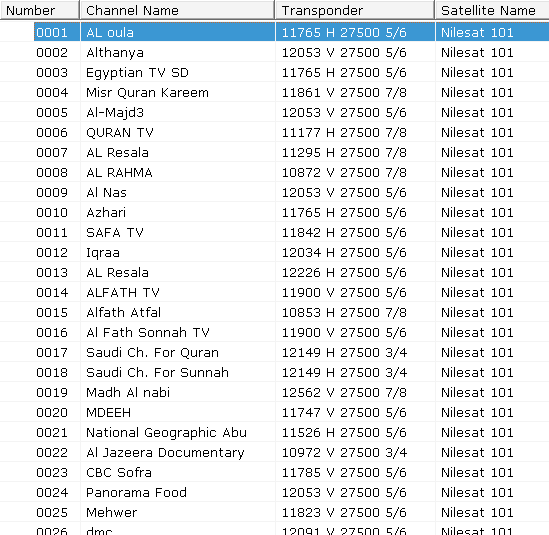Screen dimensions: 549x535
Task: Click the Satellite Name column header
Action: click(x=492, y=10)
